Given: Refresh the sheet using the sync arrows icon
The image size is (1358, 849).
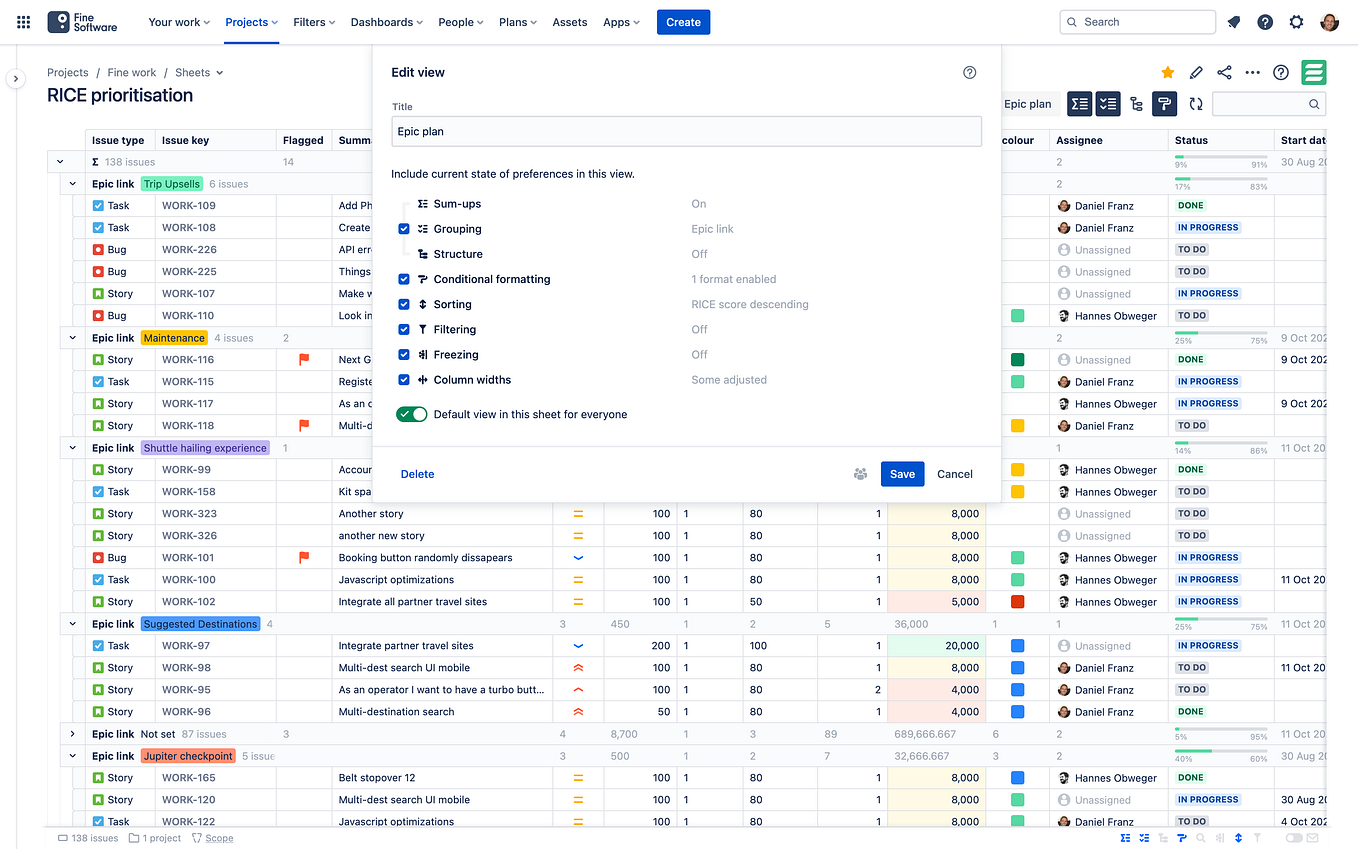Looking at the screenshot, I should pos(1196,103).
